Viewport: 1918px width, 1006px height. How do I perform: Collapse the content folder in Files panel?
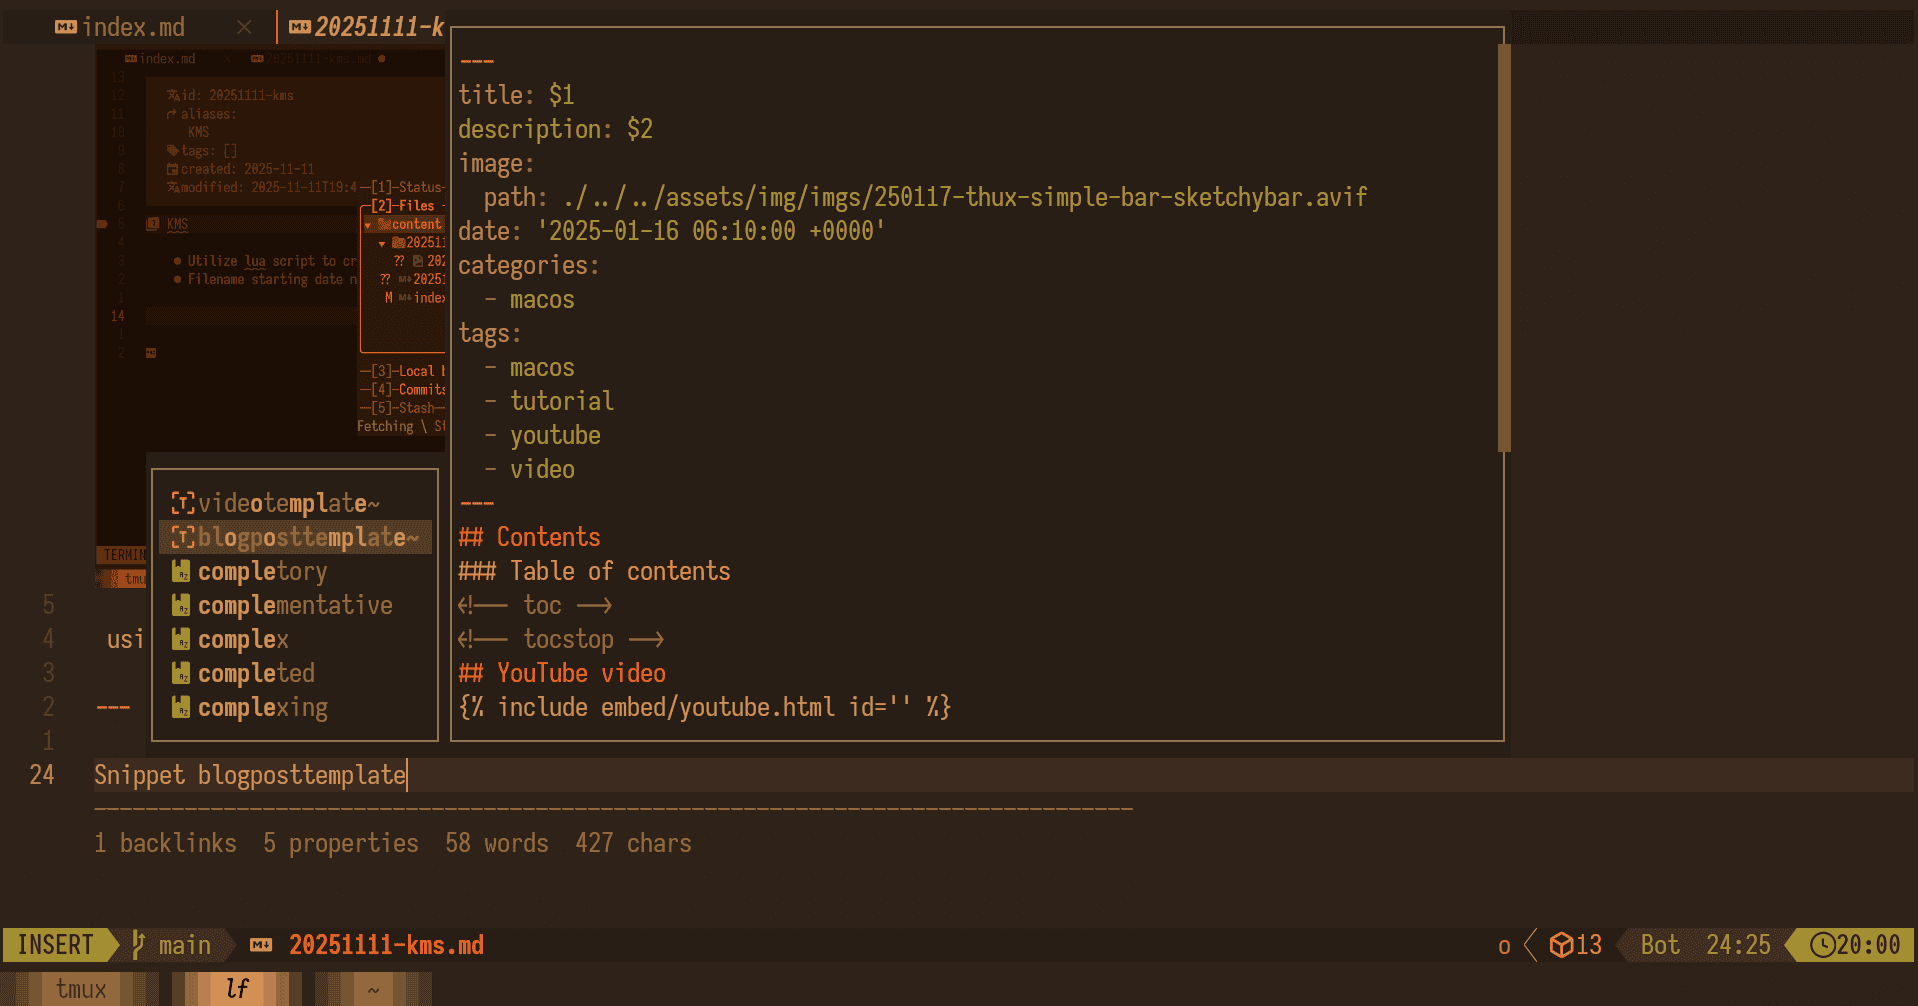[x=368, y=225]
